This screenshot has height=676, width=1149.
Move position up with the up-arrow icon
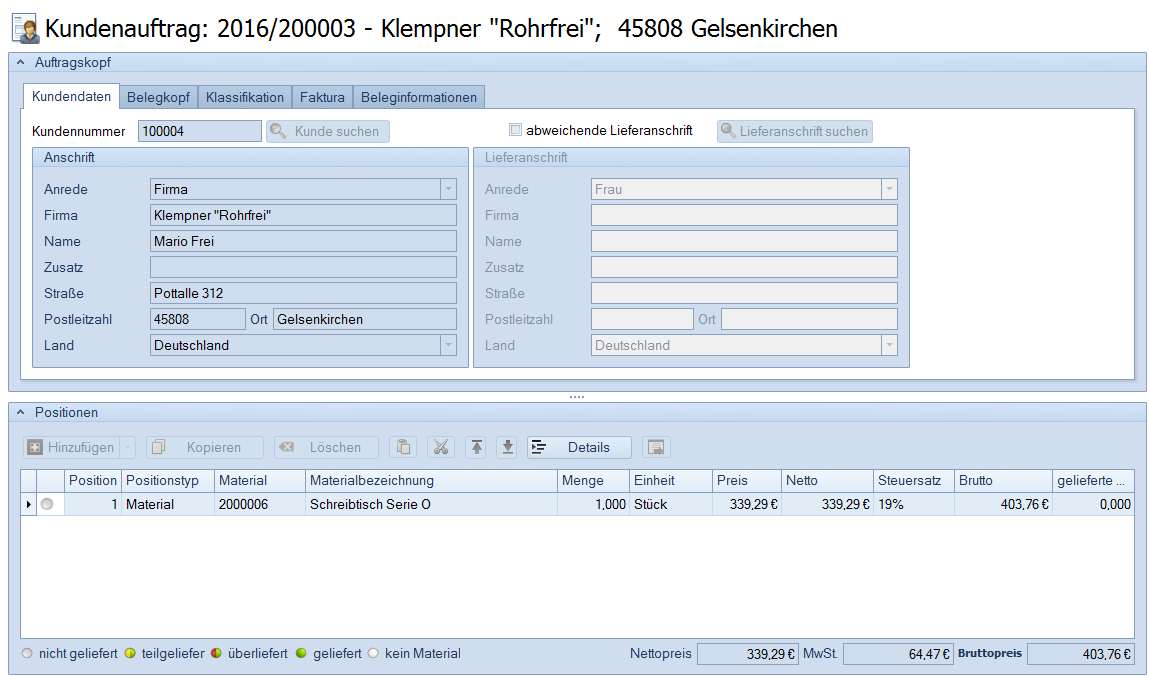(x=477, y=447)
